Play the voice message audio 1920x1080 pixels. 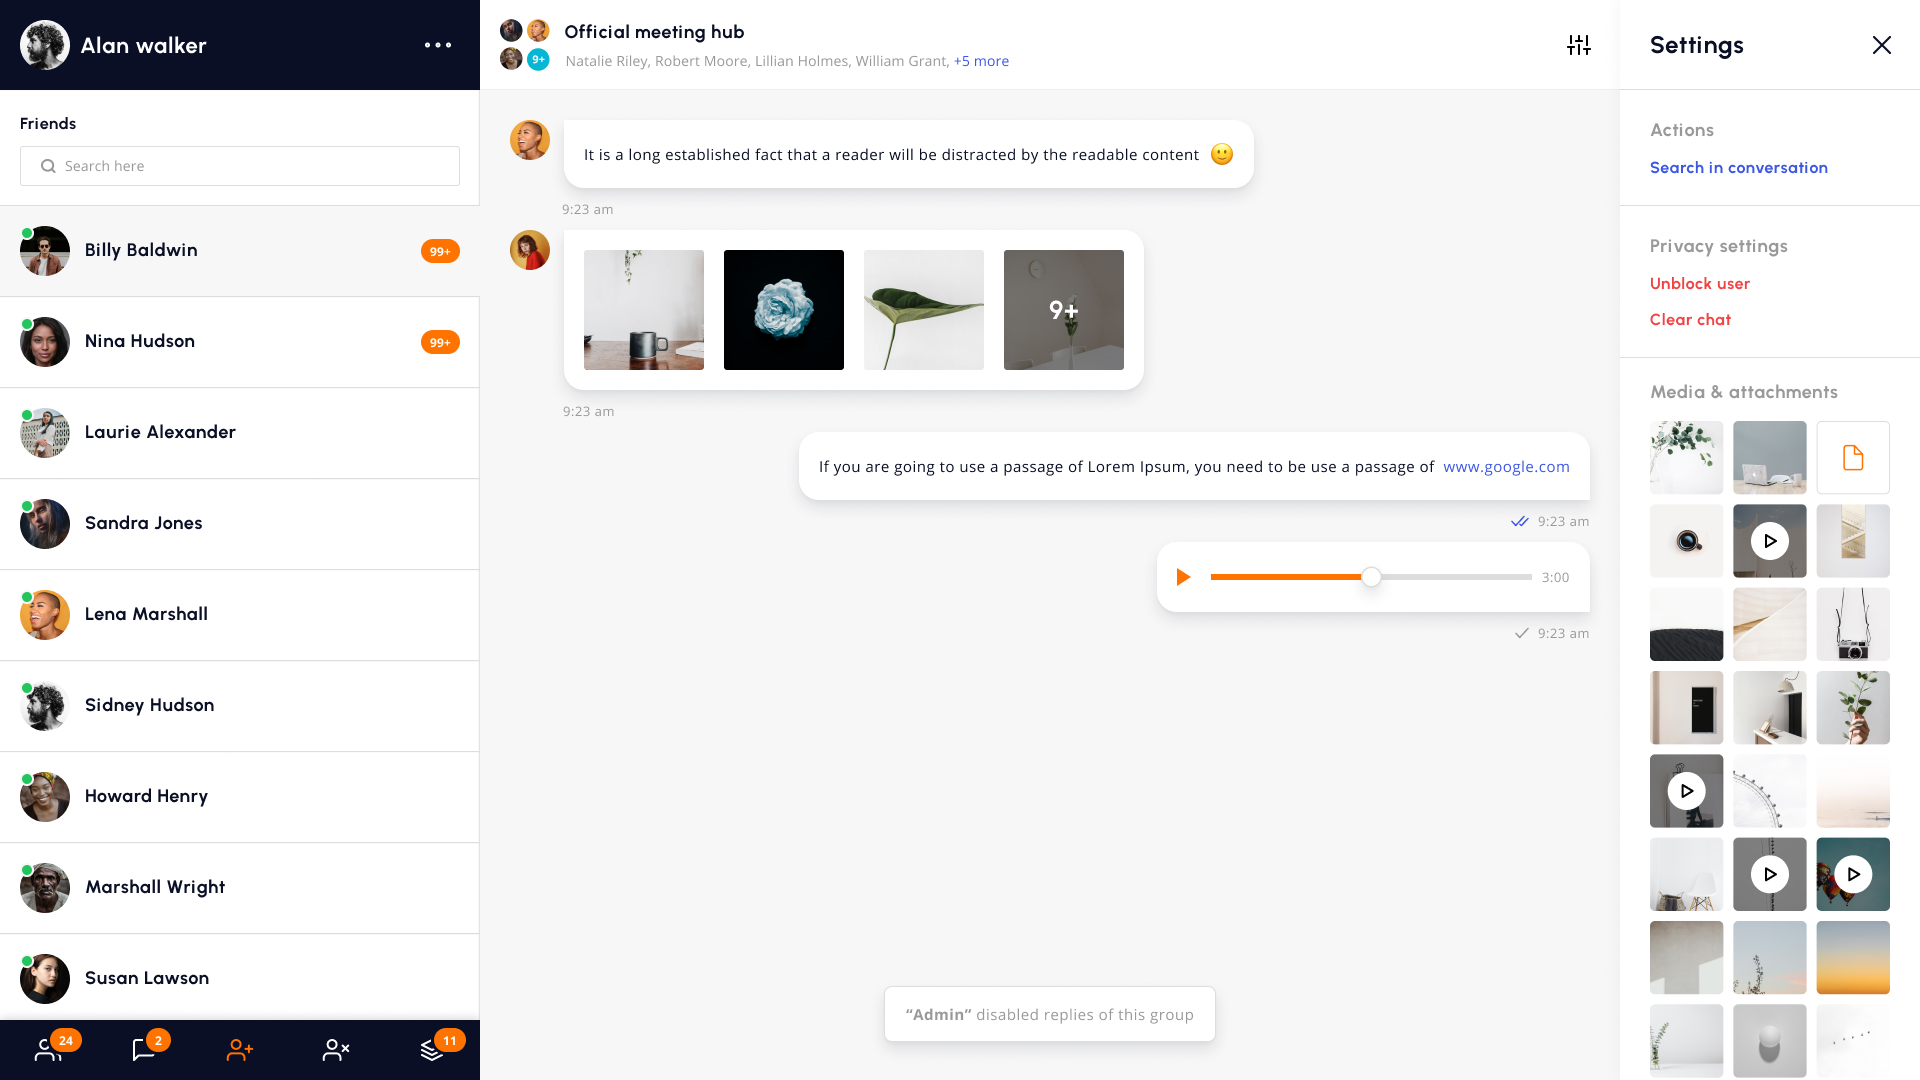click(x=1183, y=577)
